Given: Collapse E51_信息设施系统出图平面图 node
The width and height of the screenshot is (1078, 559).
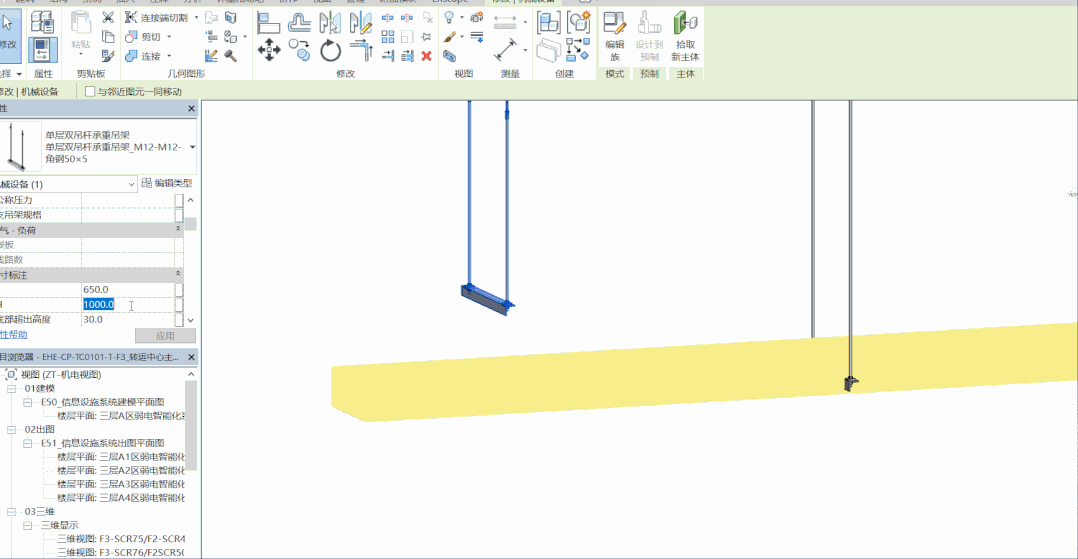Looking at the screenshot, I should [x=28, y=443].
